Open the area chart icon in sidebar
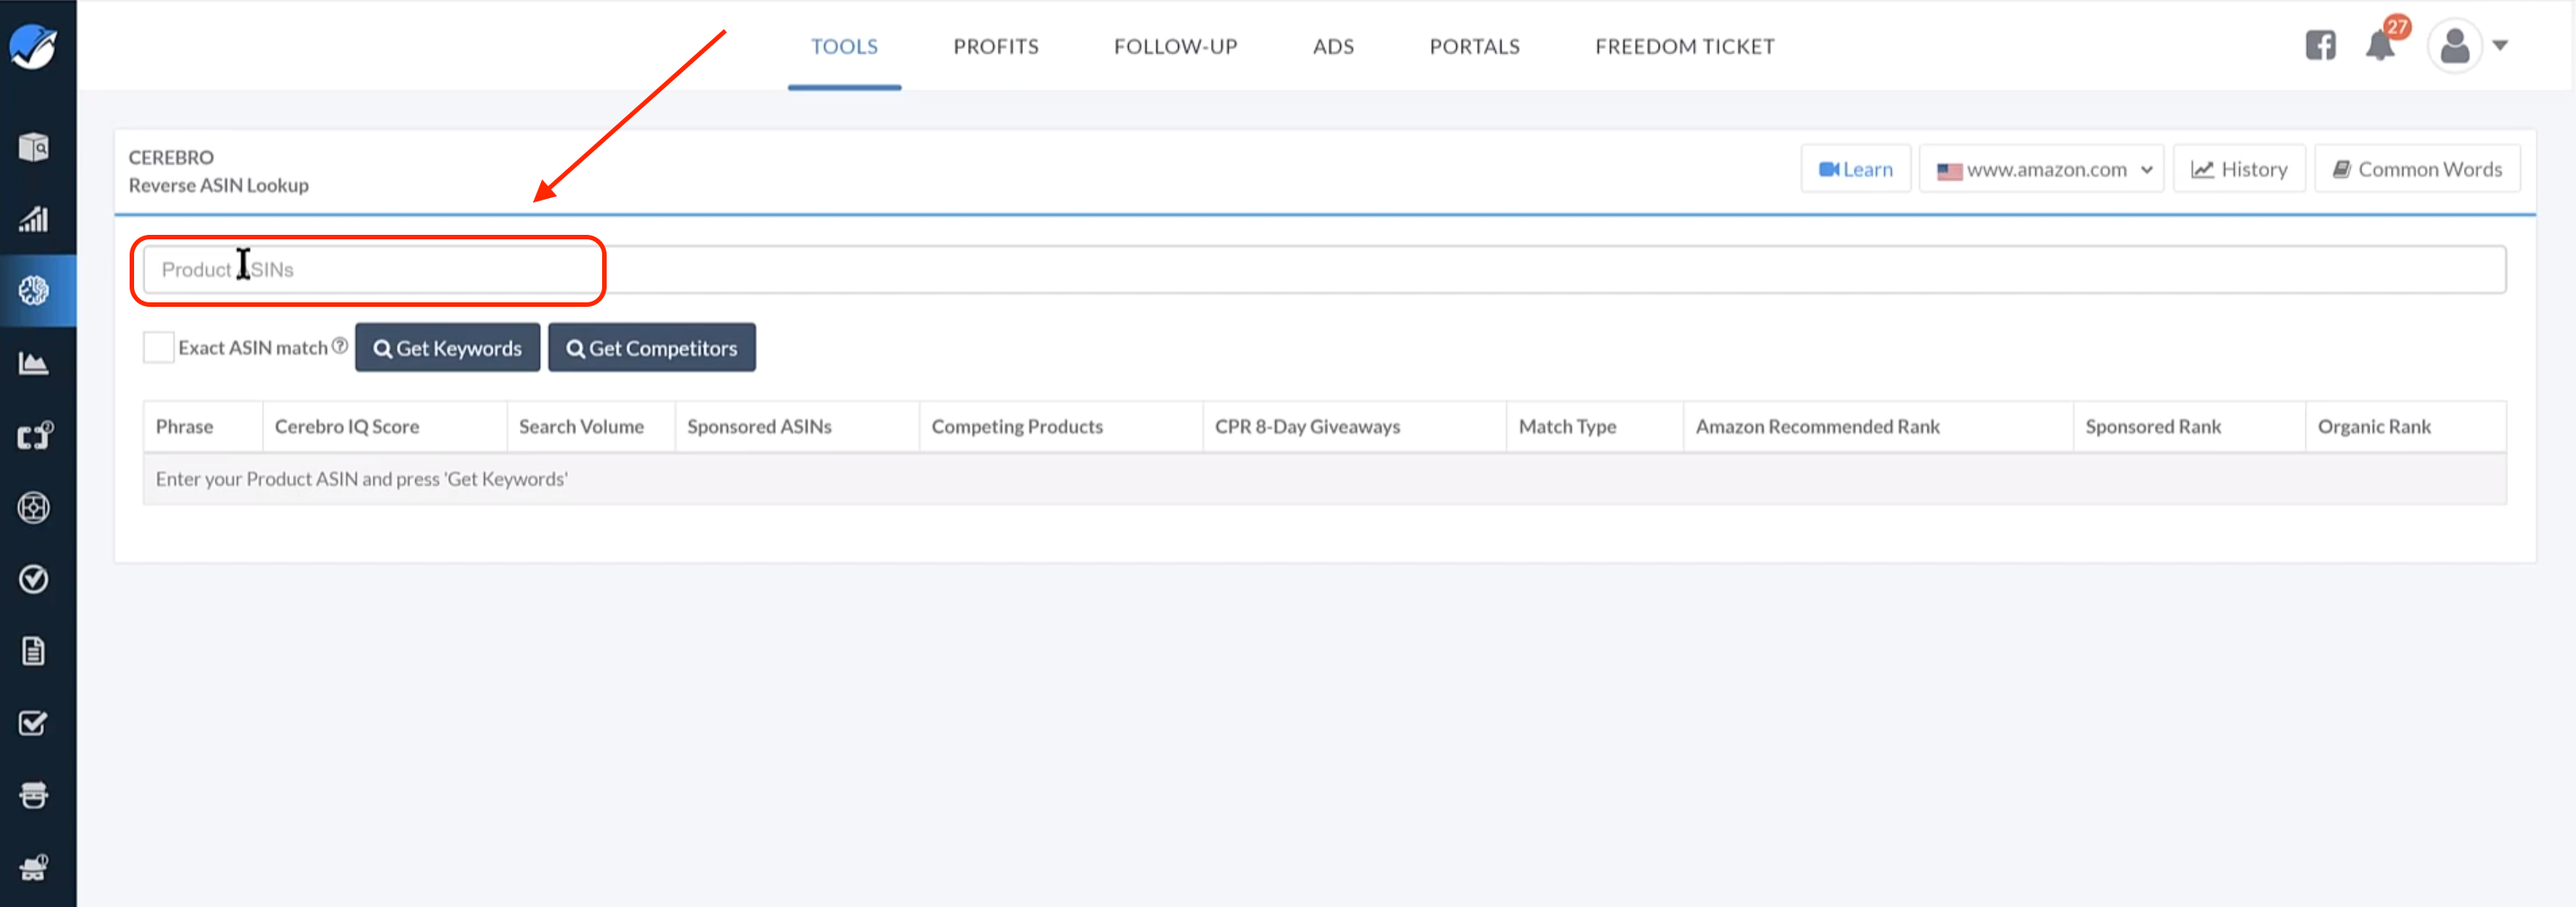This screenshot has width=2576, height=907. coord(33,363)
